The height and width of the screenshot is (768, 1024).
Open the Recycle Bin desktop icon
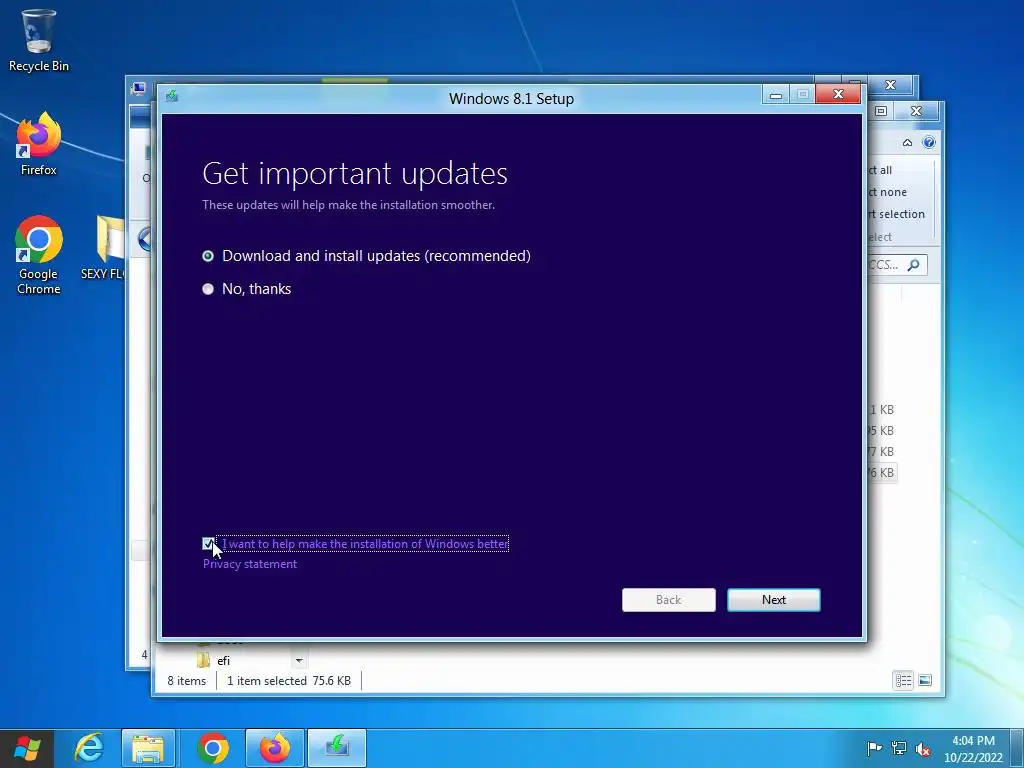coord(39,40)
